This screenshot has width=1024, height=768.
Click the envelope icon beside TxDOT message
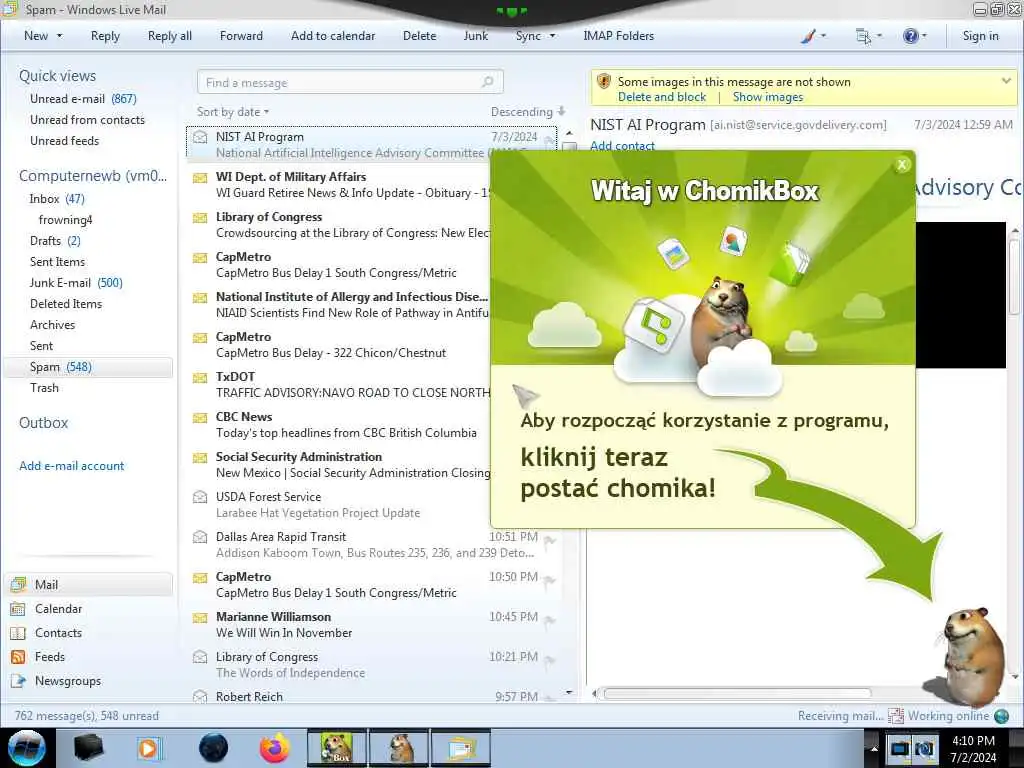(200, 377)
